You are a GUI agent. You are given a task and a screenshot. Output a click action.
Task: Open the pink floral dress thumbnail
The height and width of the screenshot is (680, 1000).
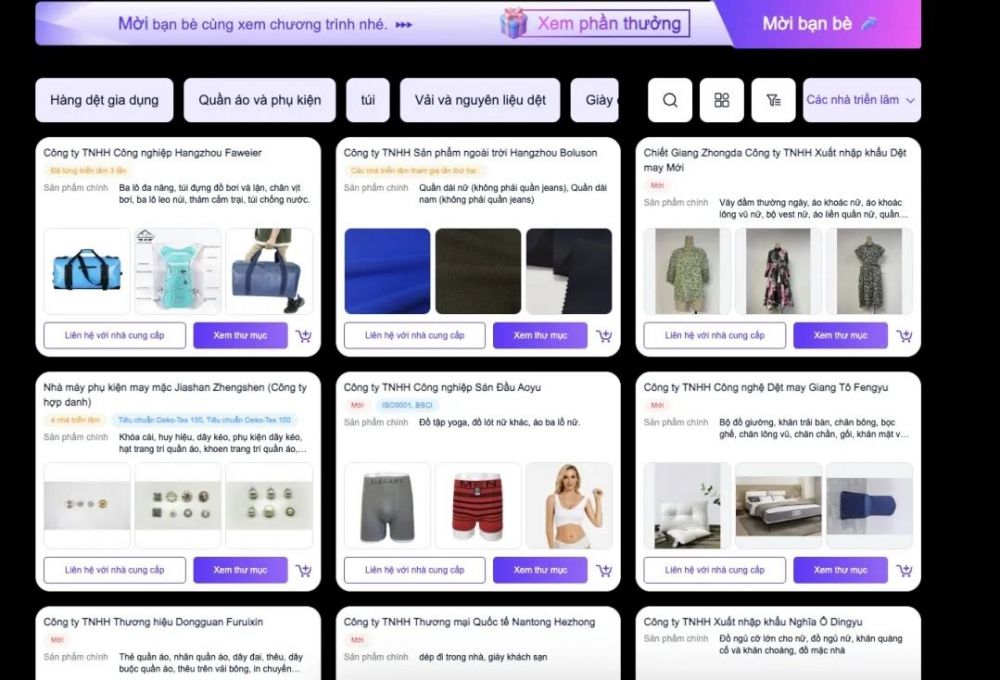click(778, 271)
